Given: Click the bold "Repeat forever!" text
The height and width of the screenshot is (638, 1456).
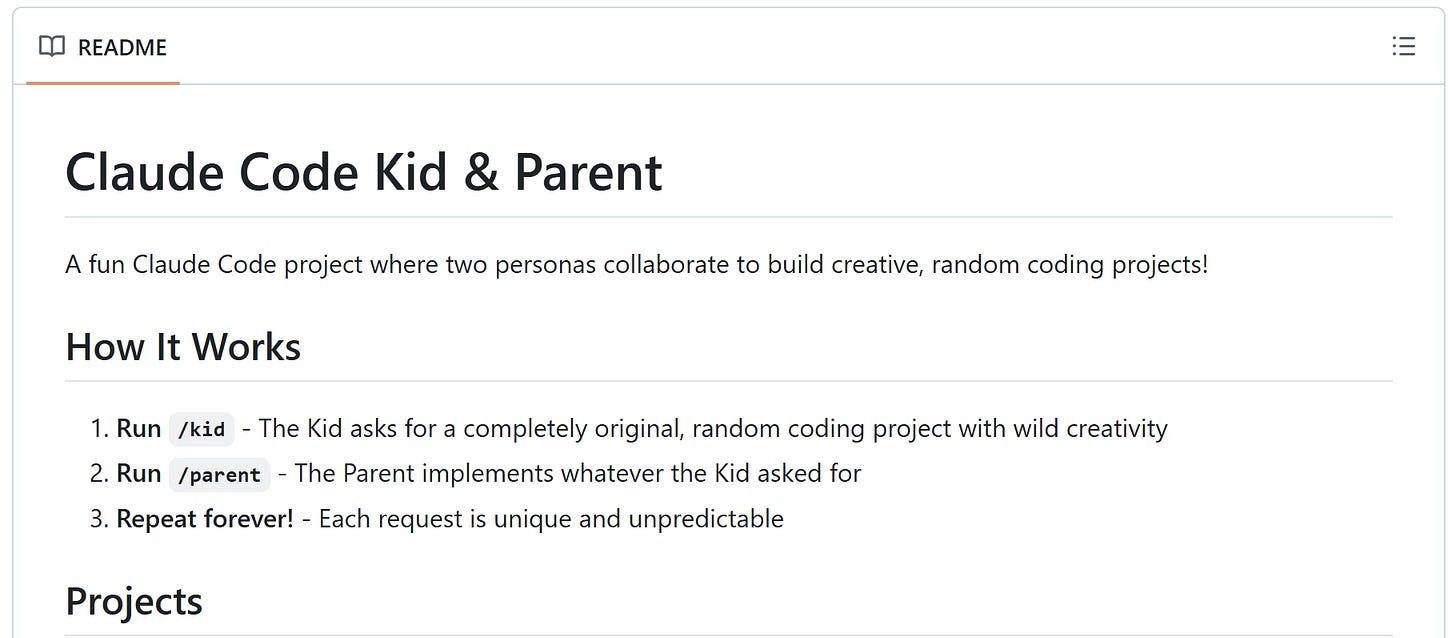Looking at the screenshot, I should [205, 519].
